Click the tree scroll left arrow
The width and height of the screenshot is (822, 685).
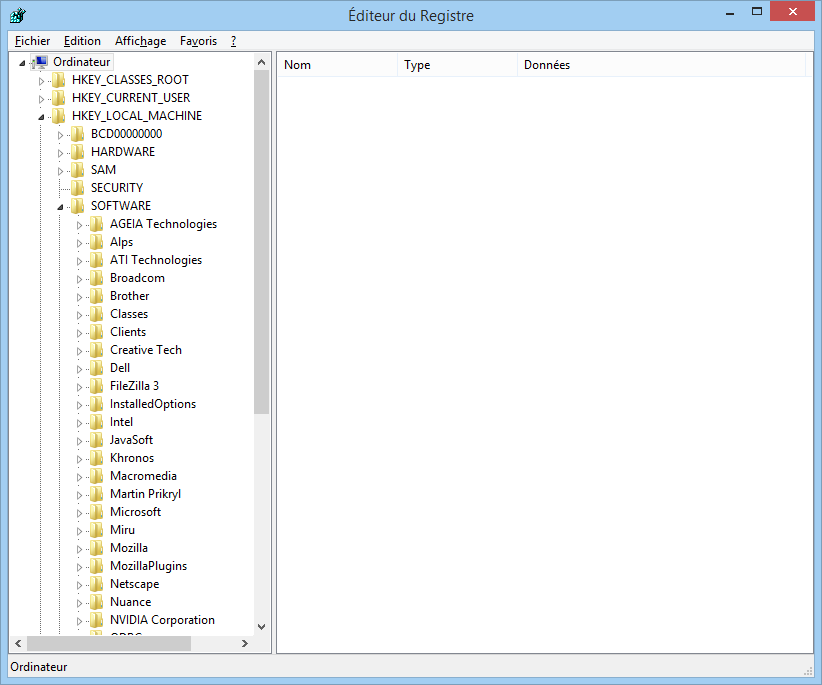coord(18,643)
